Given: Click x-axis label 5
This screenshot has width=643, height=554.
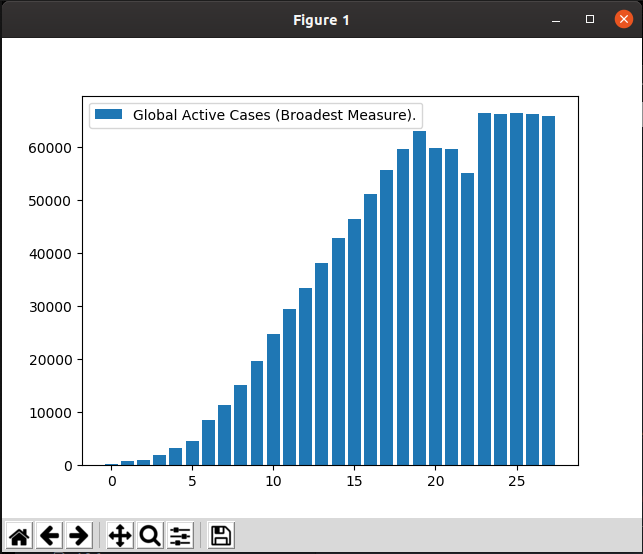Looking at the screenshot, I should (192, 481).
